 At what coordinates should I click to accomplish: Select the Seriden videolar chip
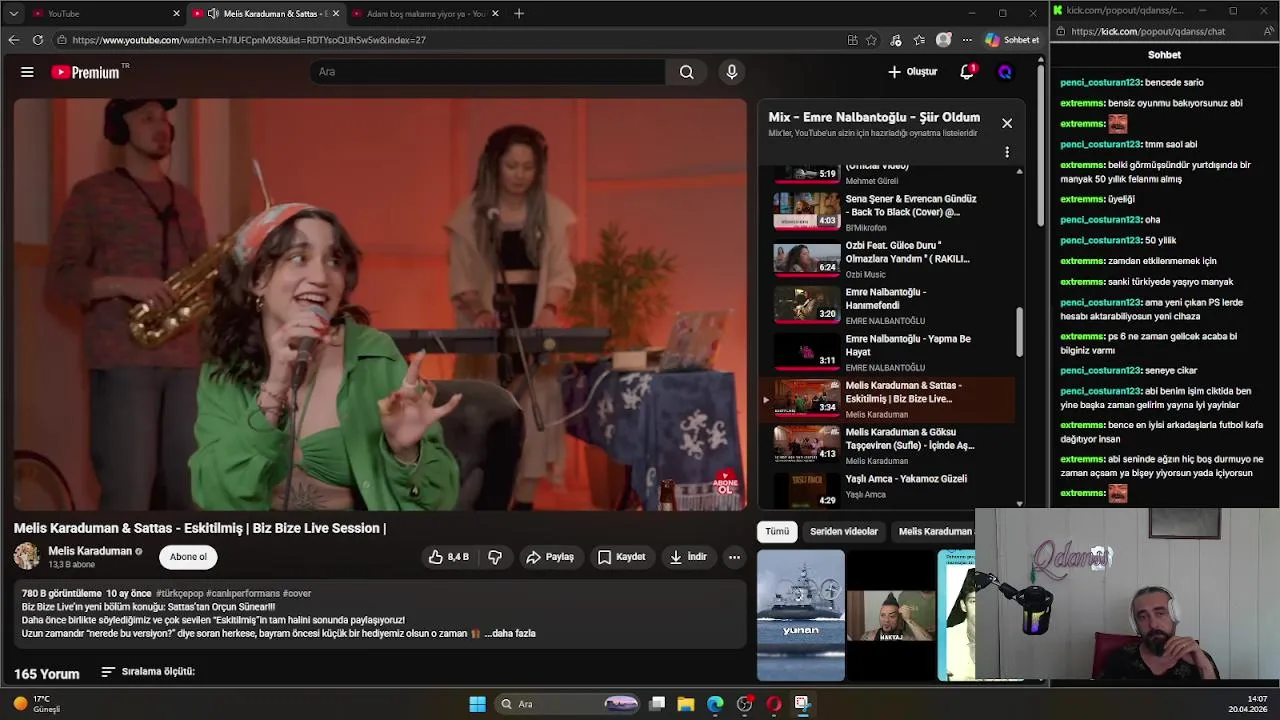tap(844, 531)
